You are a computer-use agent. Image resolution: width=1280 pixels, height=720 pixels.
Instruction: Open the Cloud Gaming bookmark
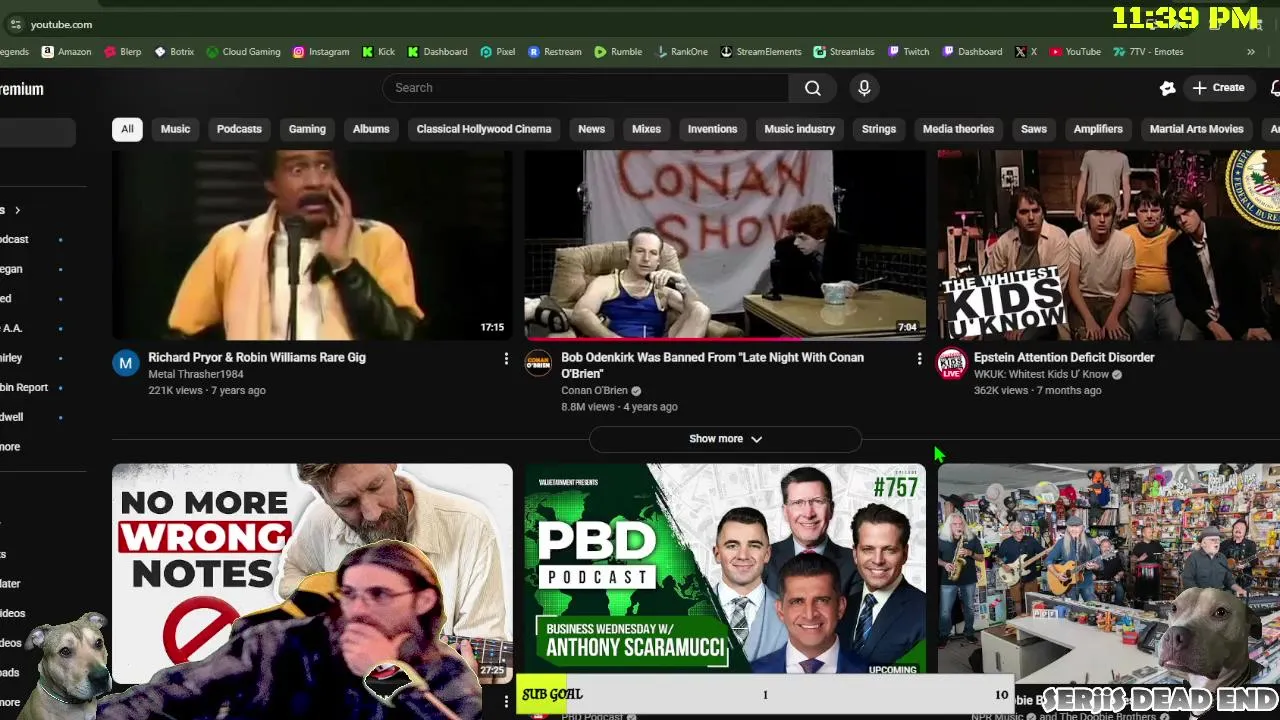coord(243,52)
